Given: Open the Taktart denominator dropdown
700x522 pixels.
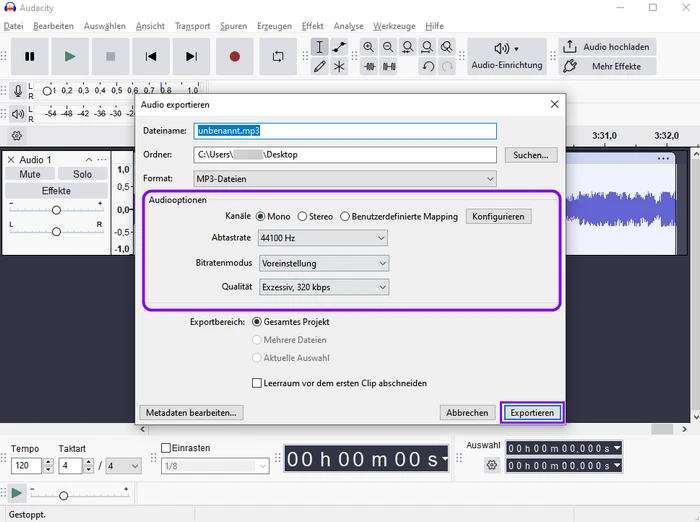Looking at the screenshot, I should (124, 466).
